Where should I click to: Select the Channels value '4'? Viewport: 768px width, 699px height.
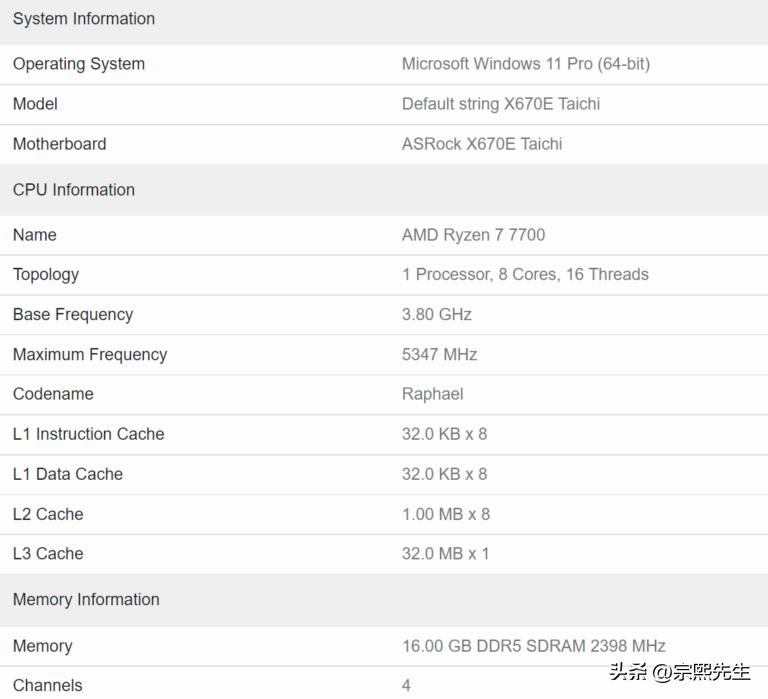point(407,685)
